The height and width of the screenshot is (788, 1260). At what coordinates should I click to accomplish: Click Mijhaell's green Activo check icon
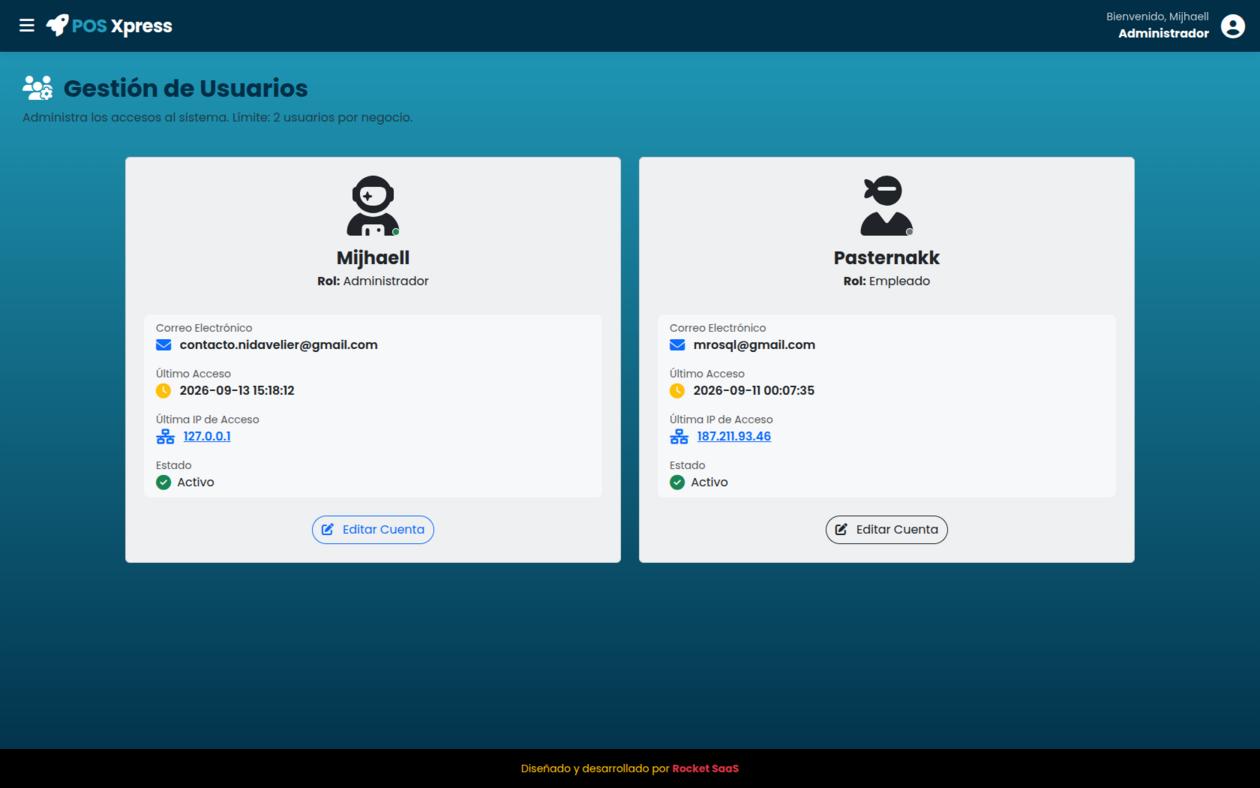(x=163, y=482)
